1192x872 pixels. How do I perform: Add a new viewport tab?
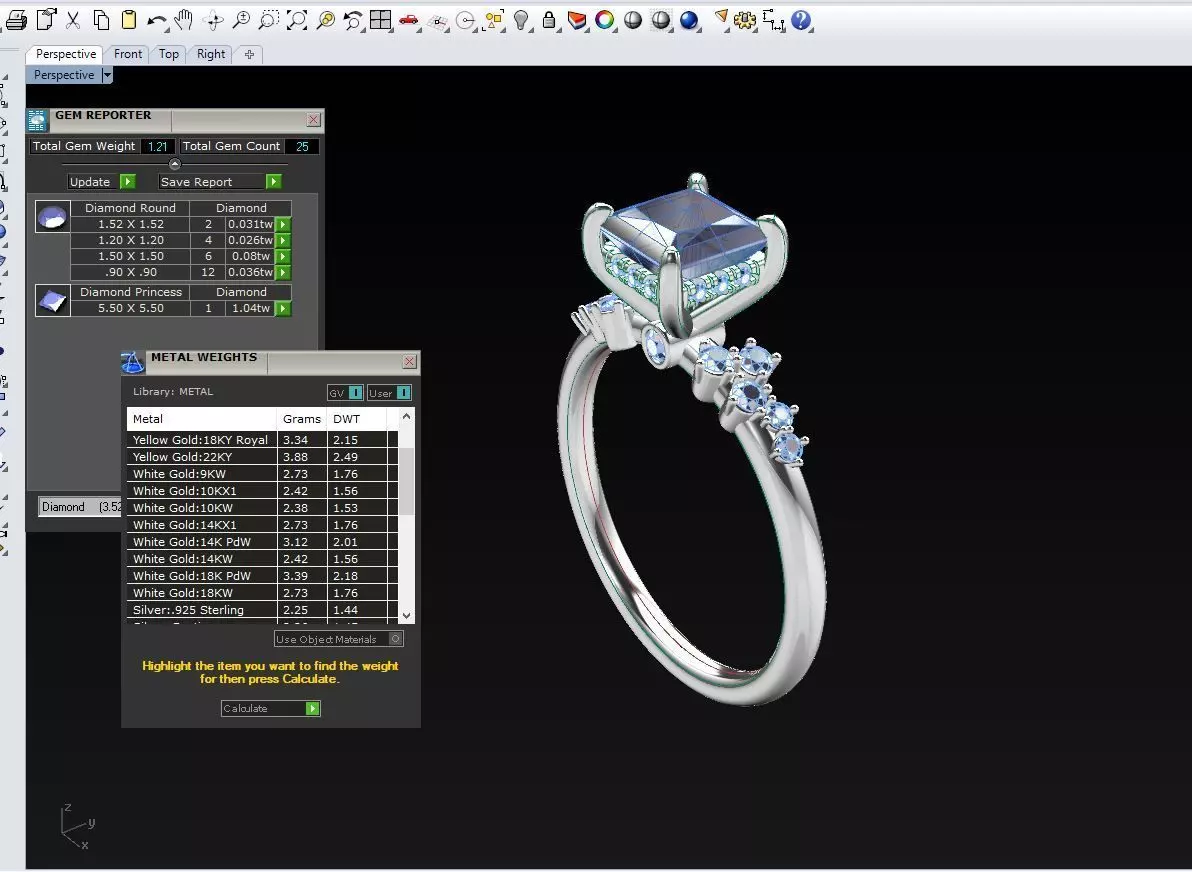point(249,54)
